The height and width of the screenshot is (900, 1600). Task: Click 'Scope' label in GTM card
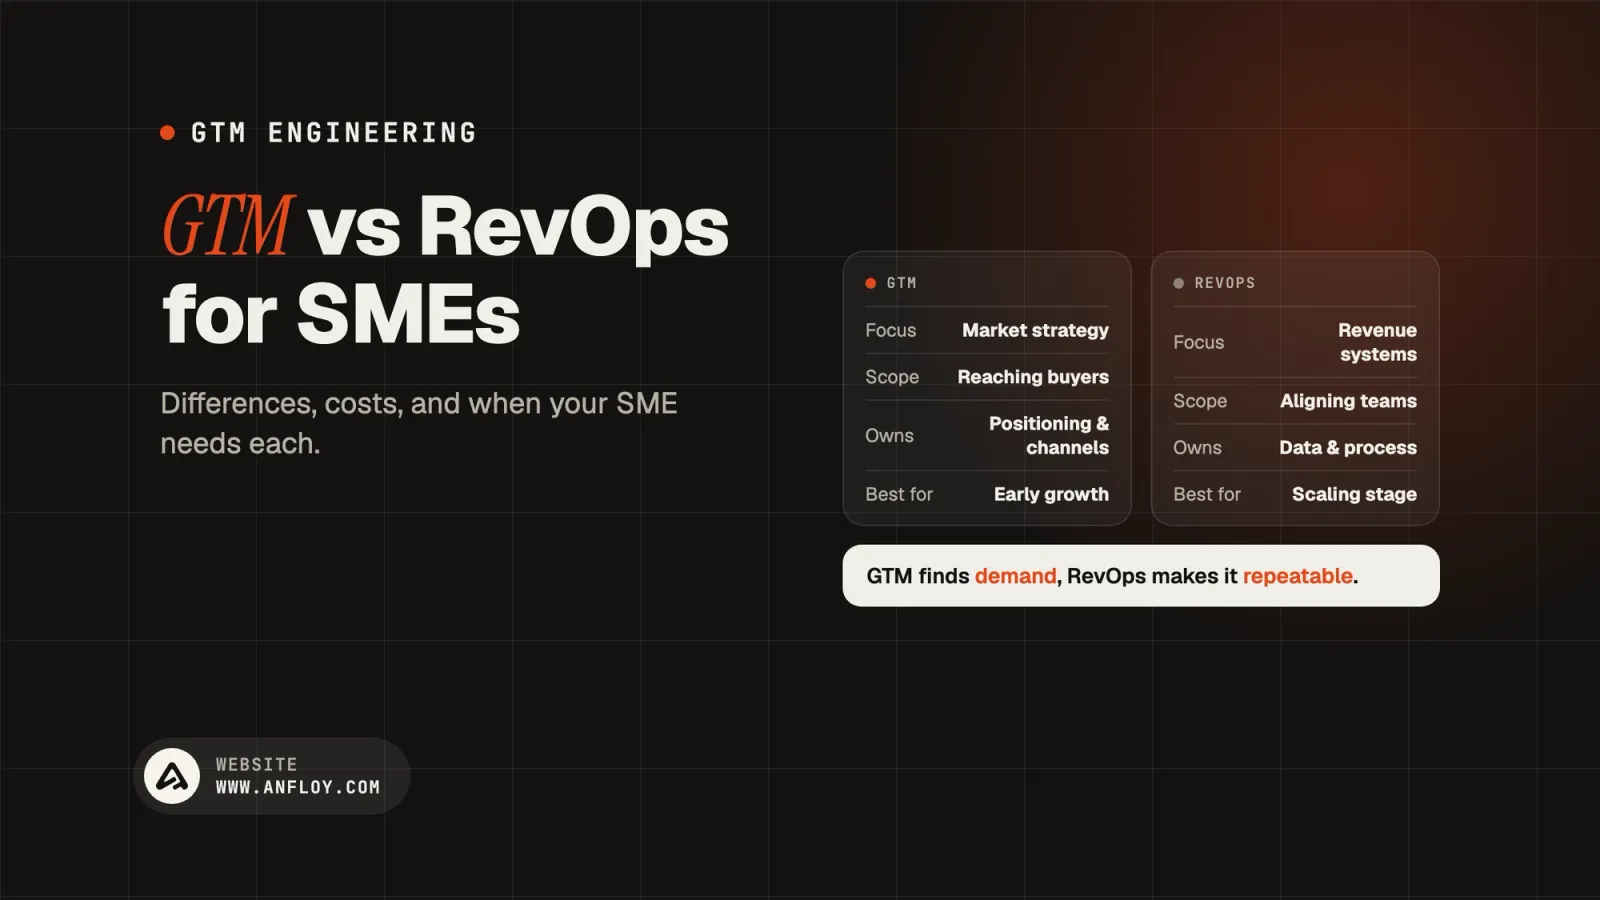(x=892, y=377)
